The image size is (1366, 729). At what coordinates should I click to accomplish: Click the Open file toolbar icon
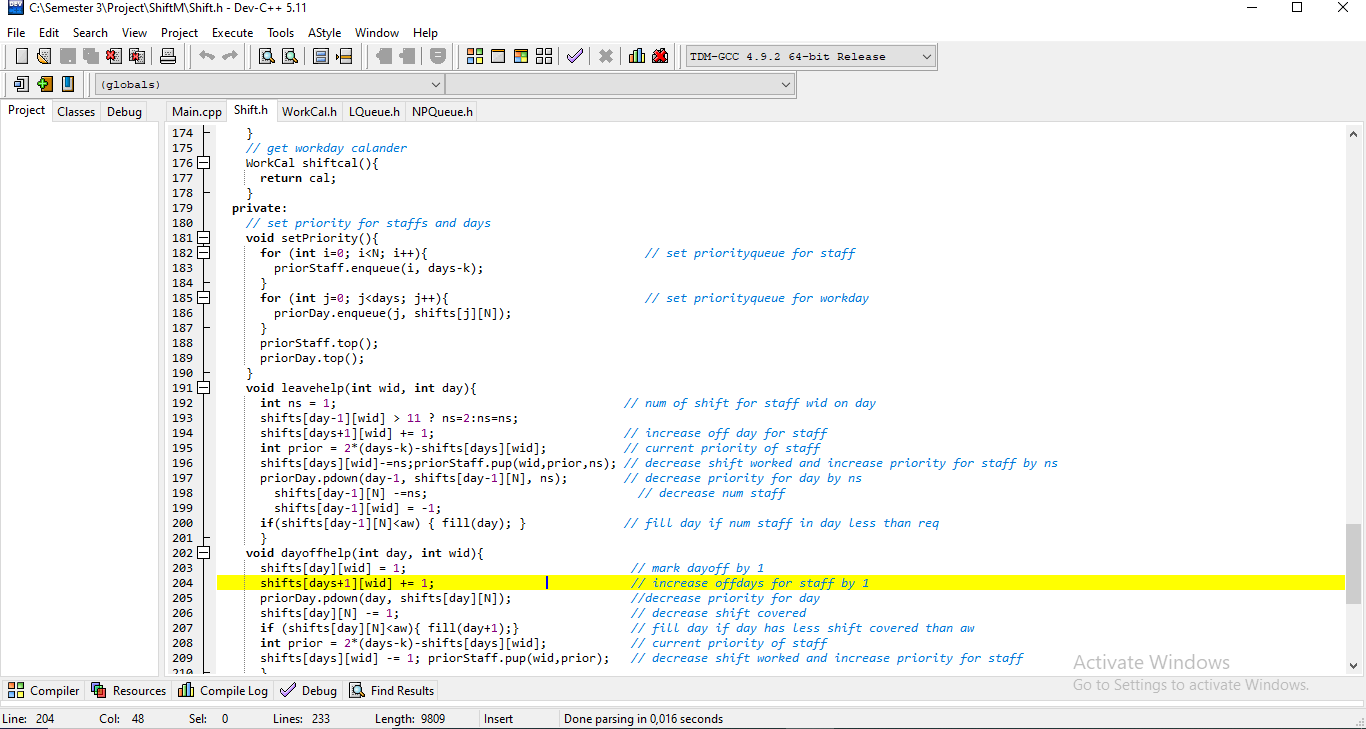[44, 57]
